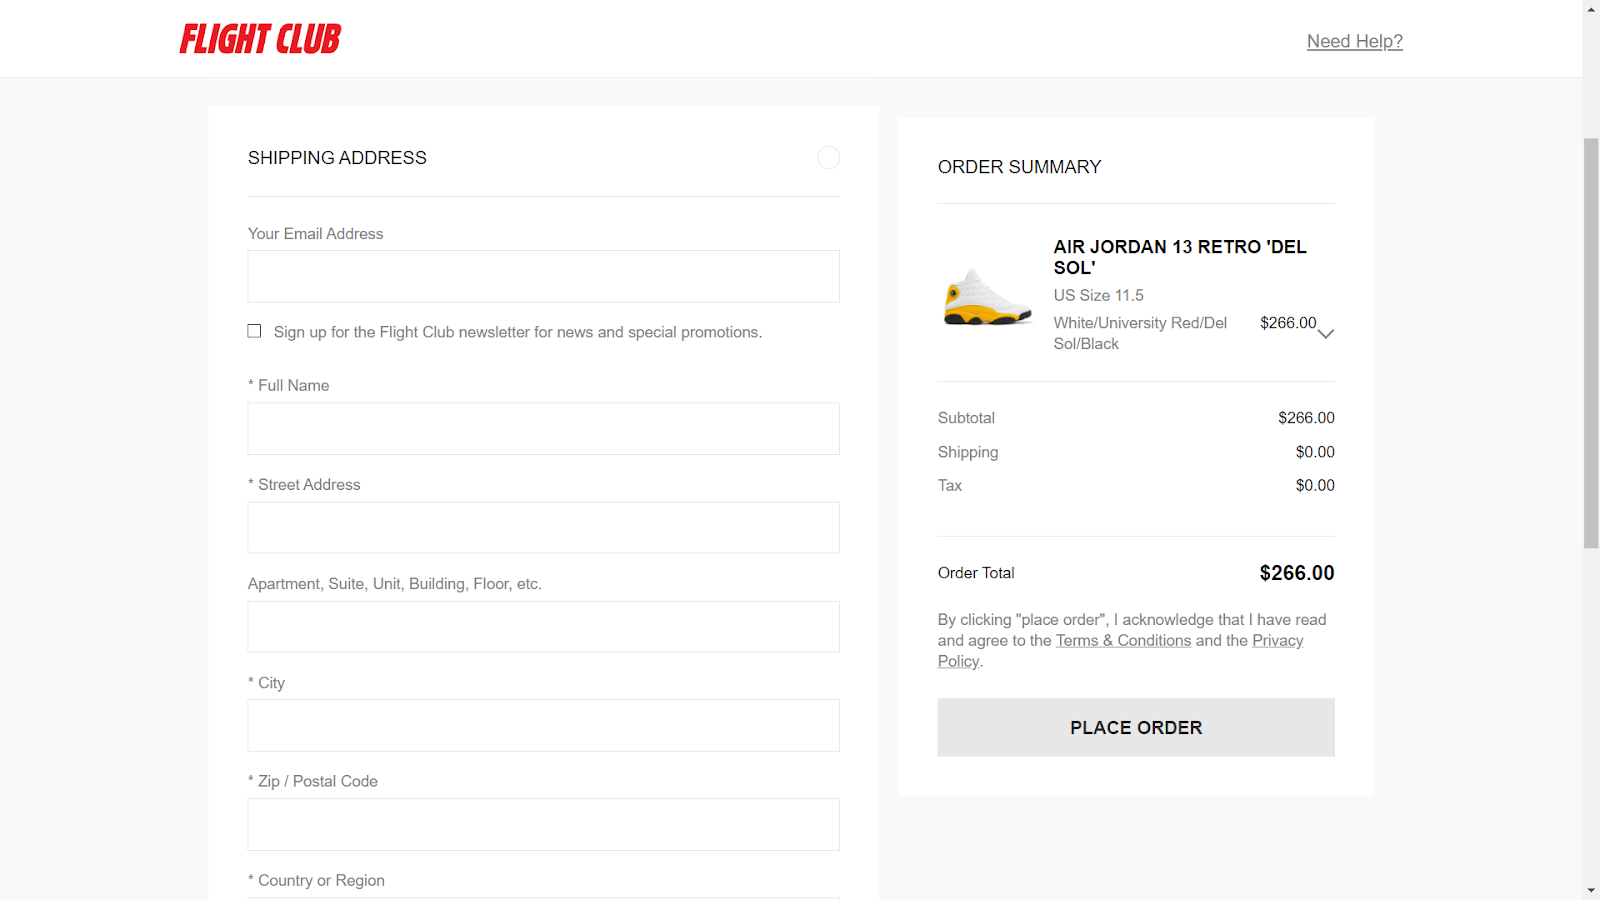The height and width of the screenshot is (900, 1600).
Task: Focus the City input field
Action: click(x=543, y=725)
